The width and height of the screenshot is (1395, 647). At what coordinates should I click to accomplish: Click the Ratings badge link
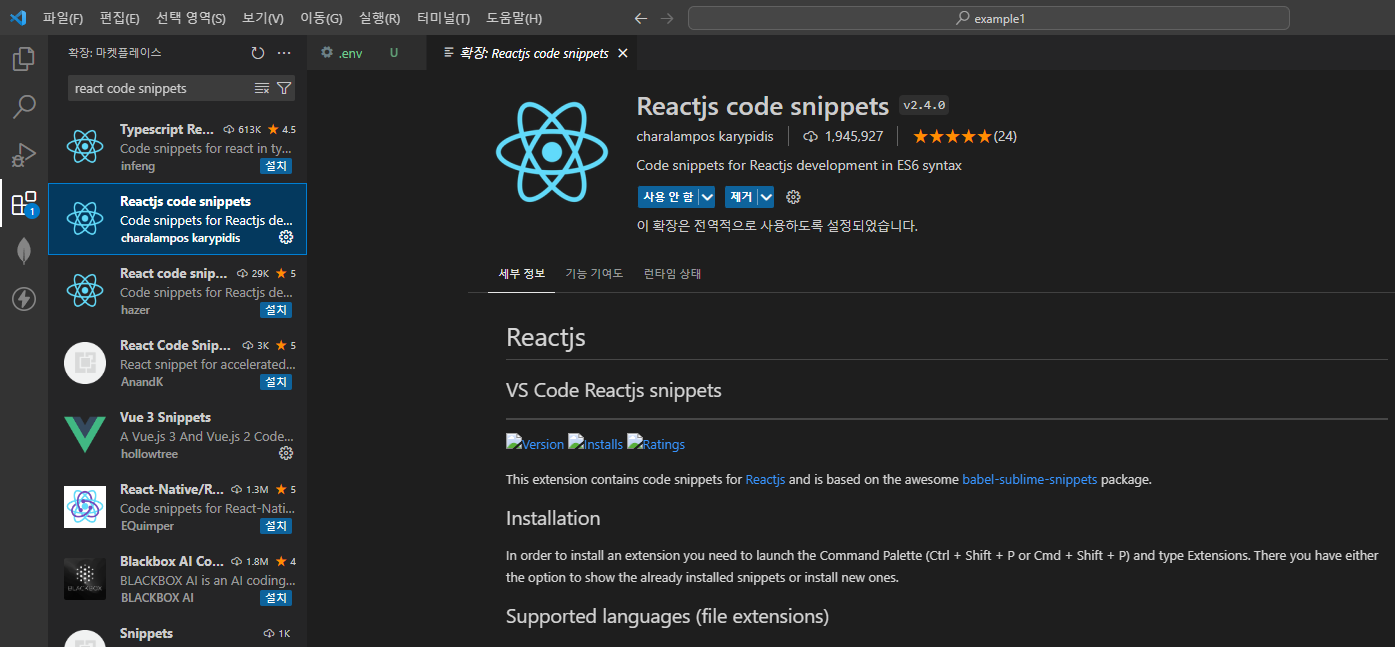point(656,444)
